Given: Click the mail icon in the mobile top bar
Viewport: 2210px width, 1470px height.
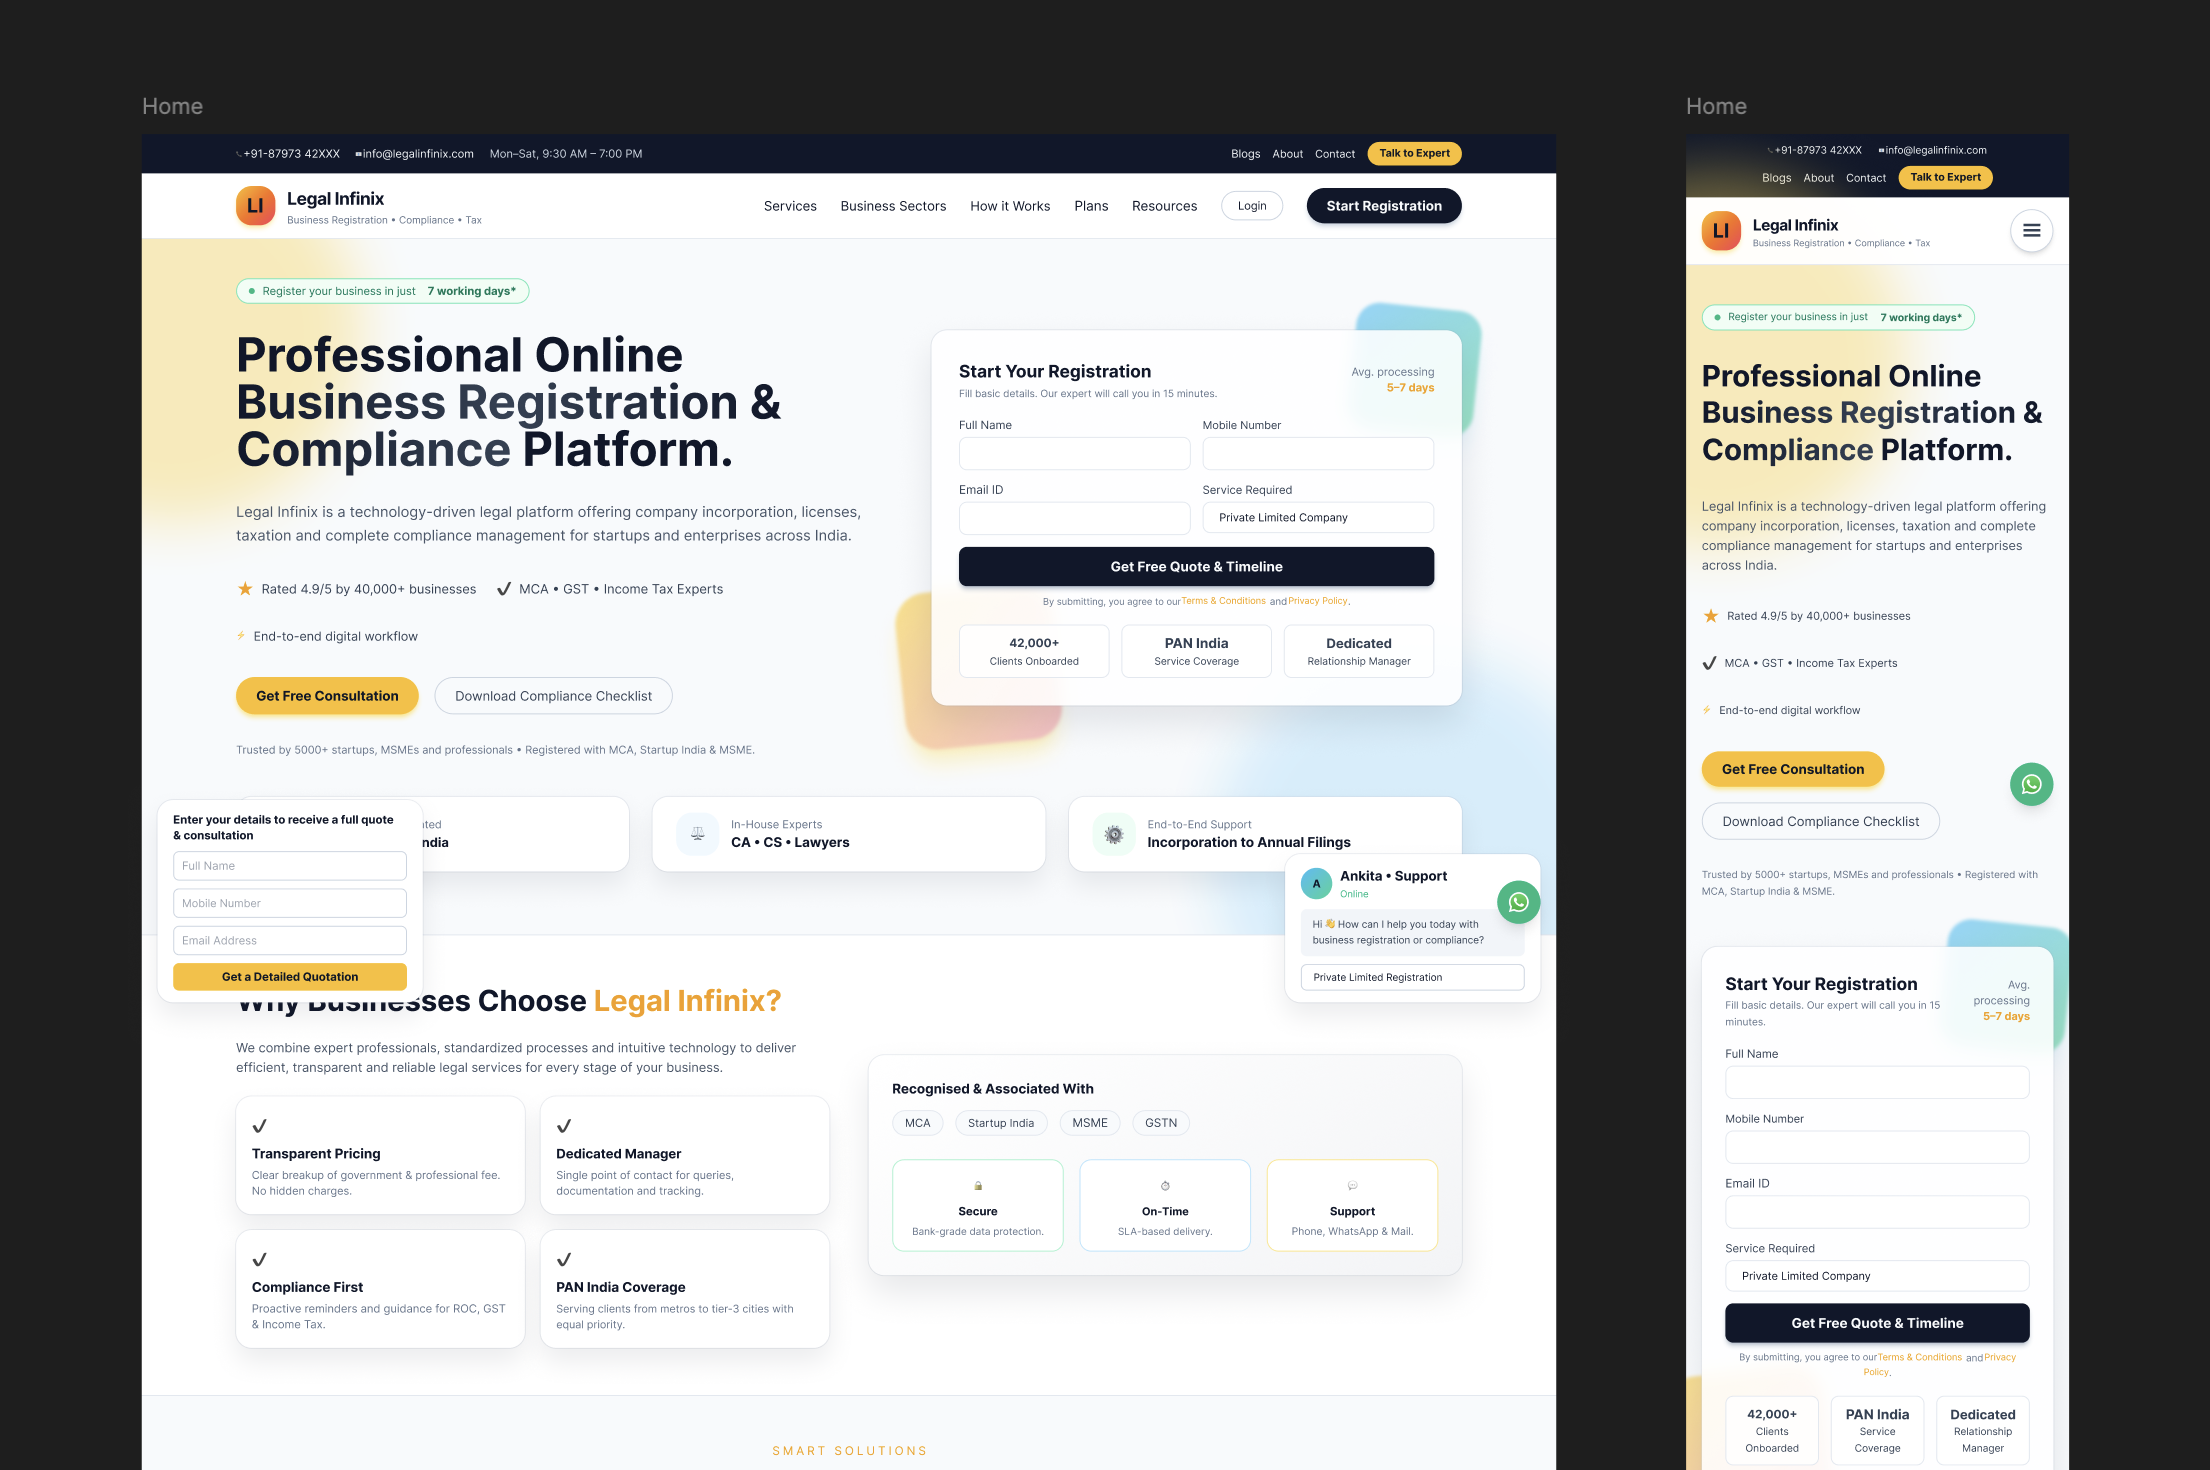Looking at the screenshot, I should coord(1882,150).
